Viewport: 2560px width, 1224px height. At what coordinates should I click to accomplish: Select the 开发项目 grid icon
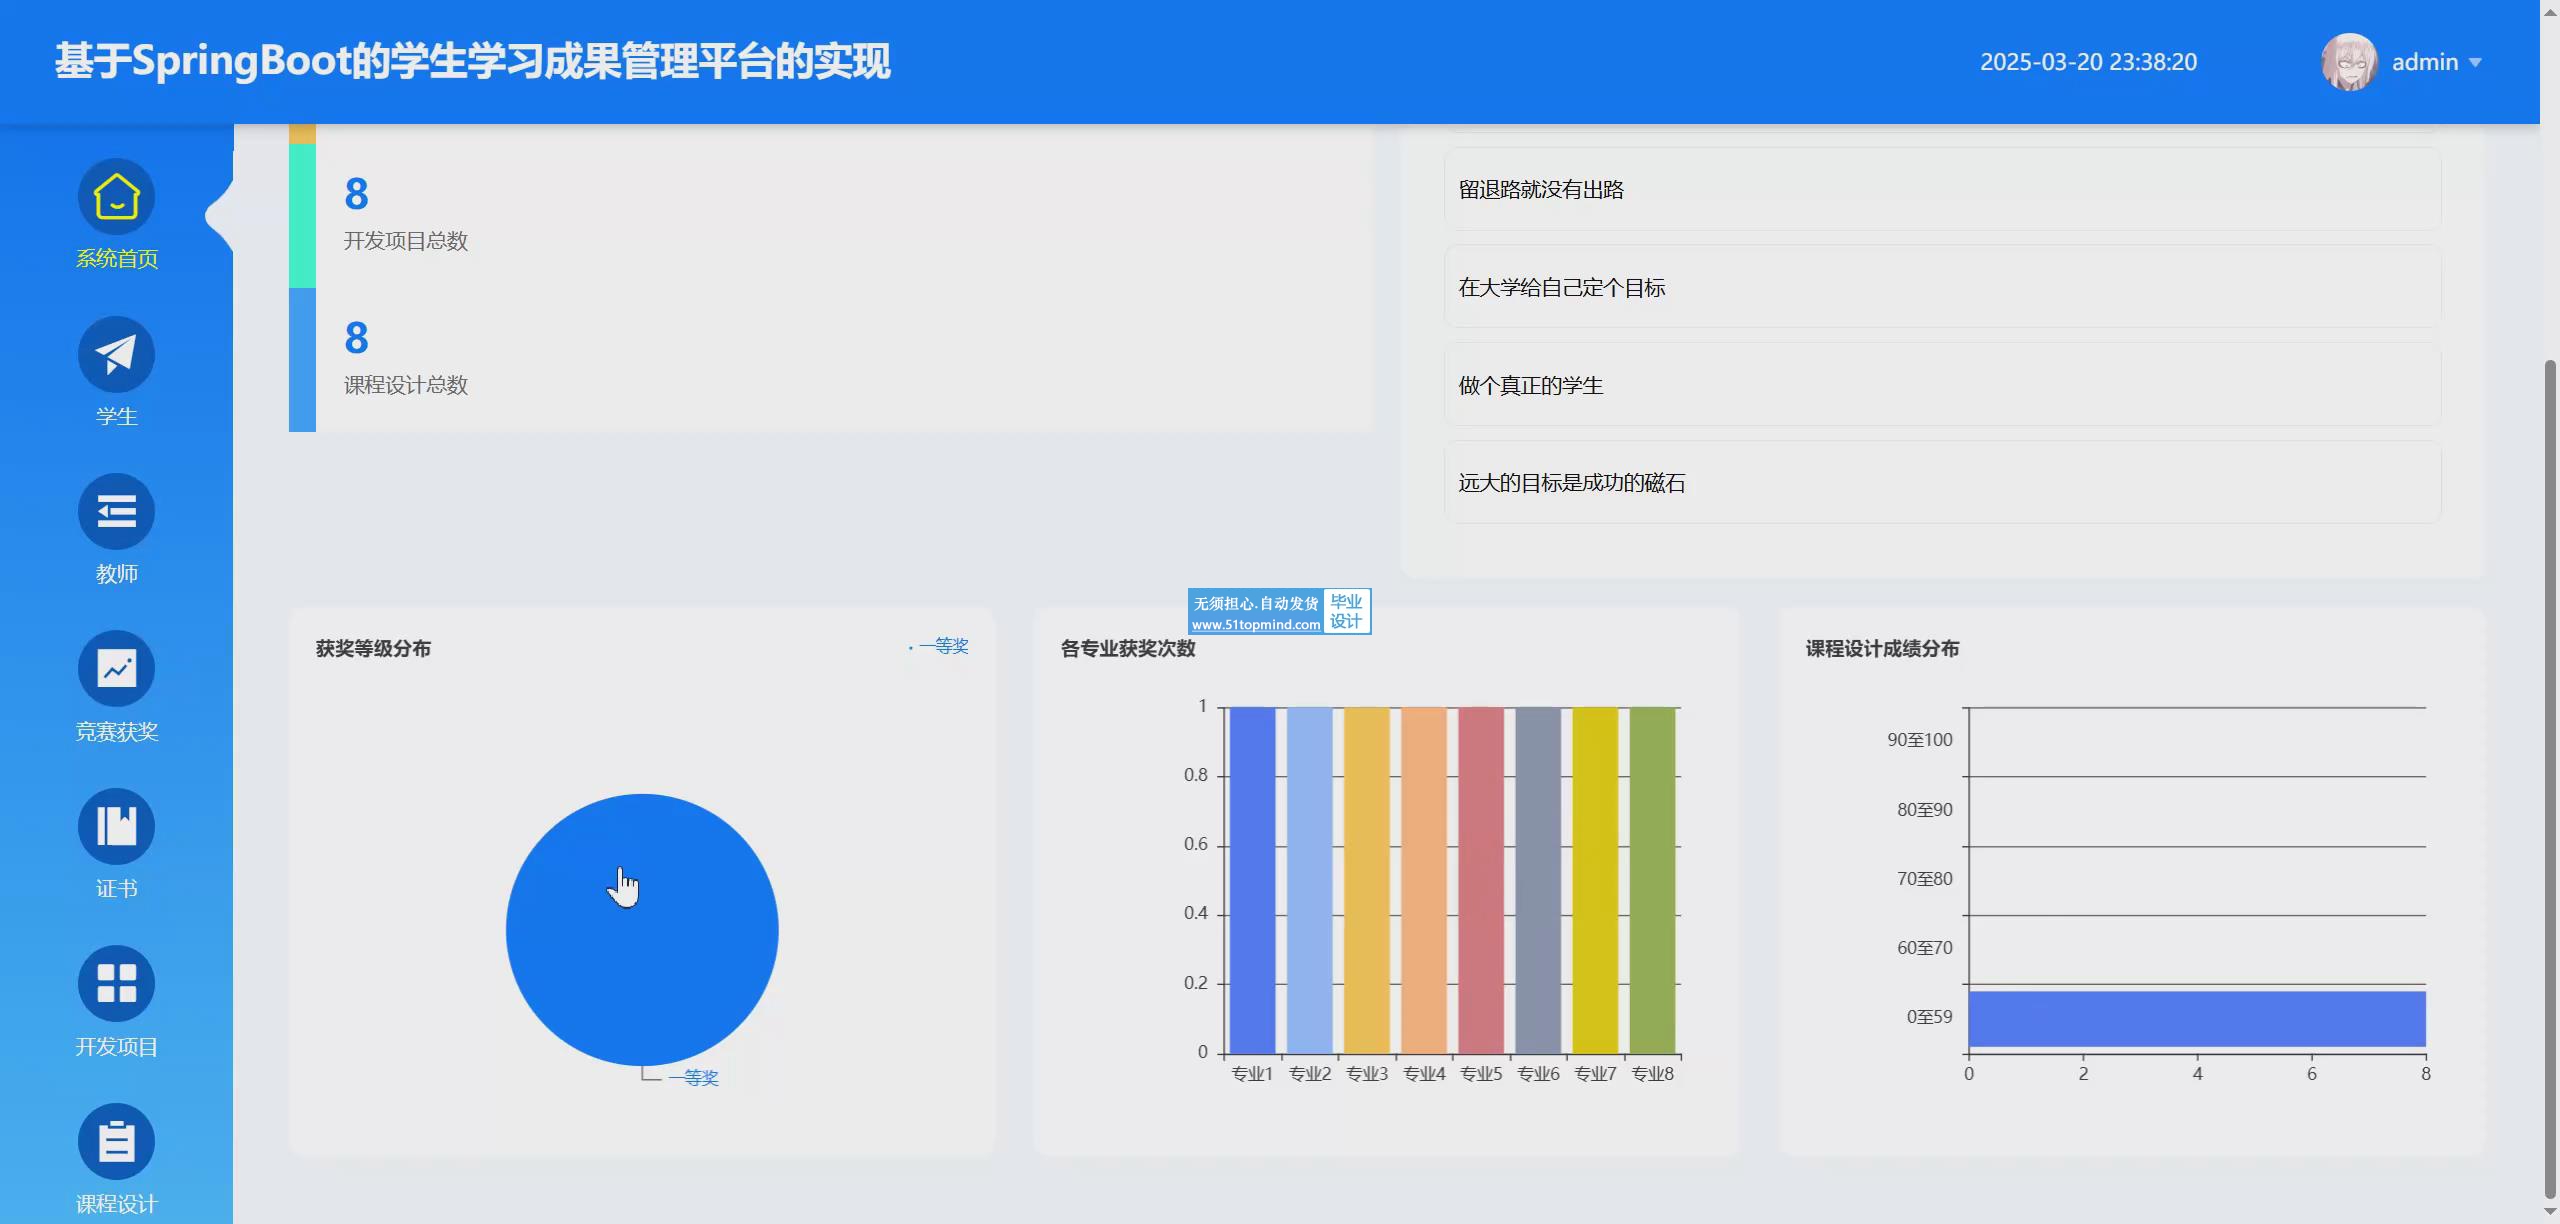point(116,984)
